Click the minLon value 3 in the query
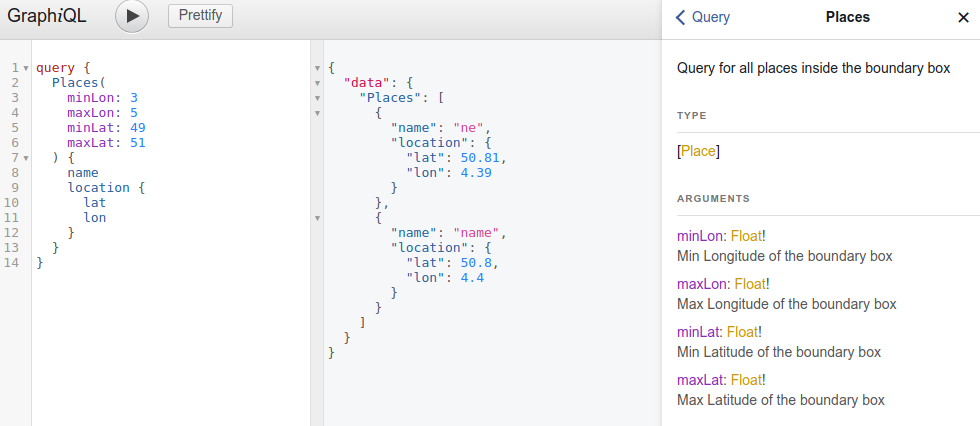 [x=134, y=97]
